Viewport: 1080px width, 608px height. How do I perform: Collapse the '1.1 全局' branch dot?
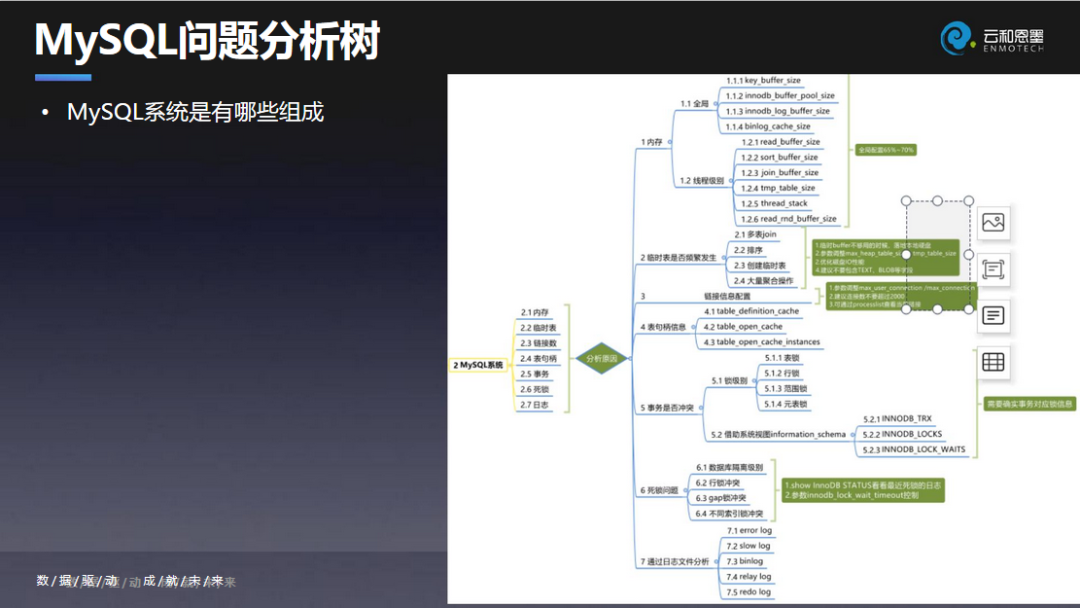(716, 104)
